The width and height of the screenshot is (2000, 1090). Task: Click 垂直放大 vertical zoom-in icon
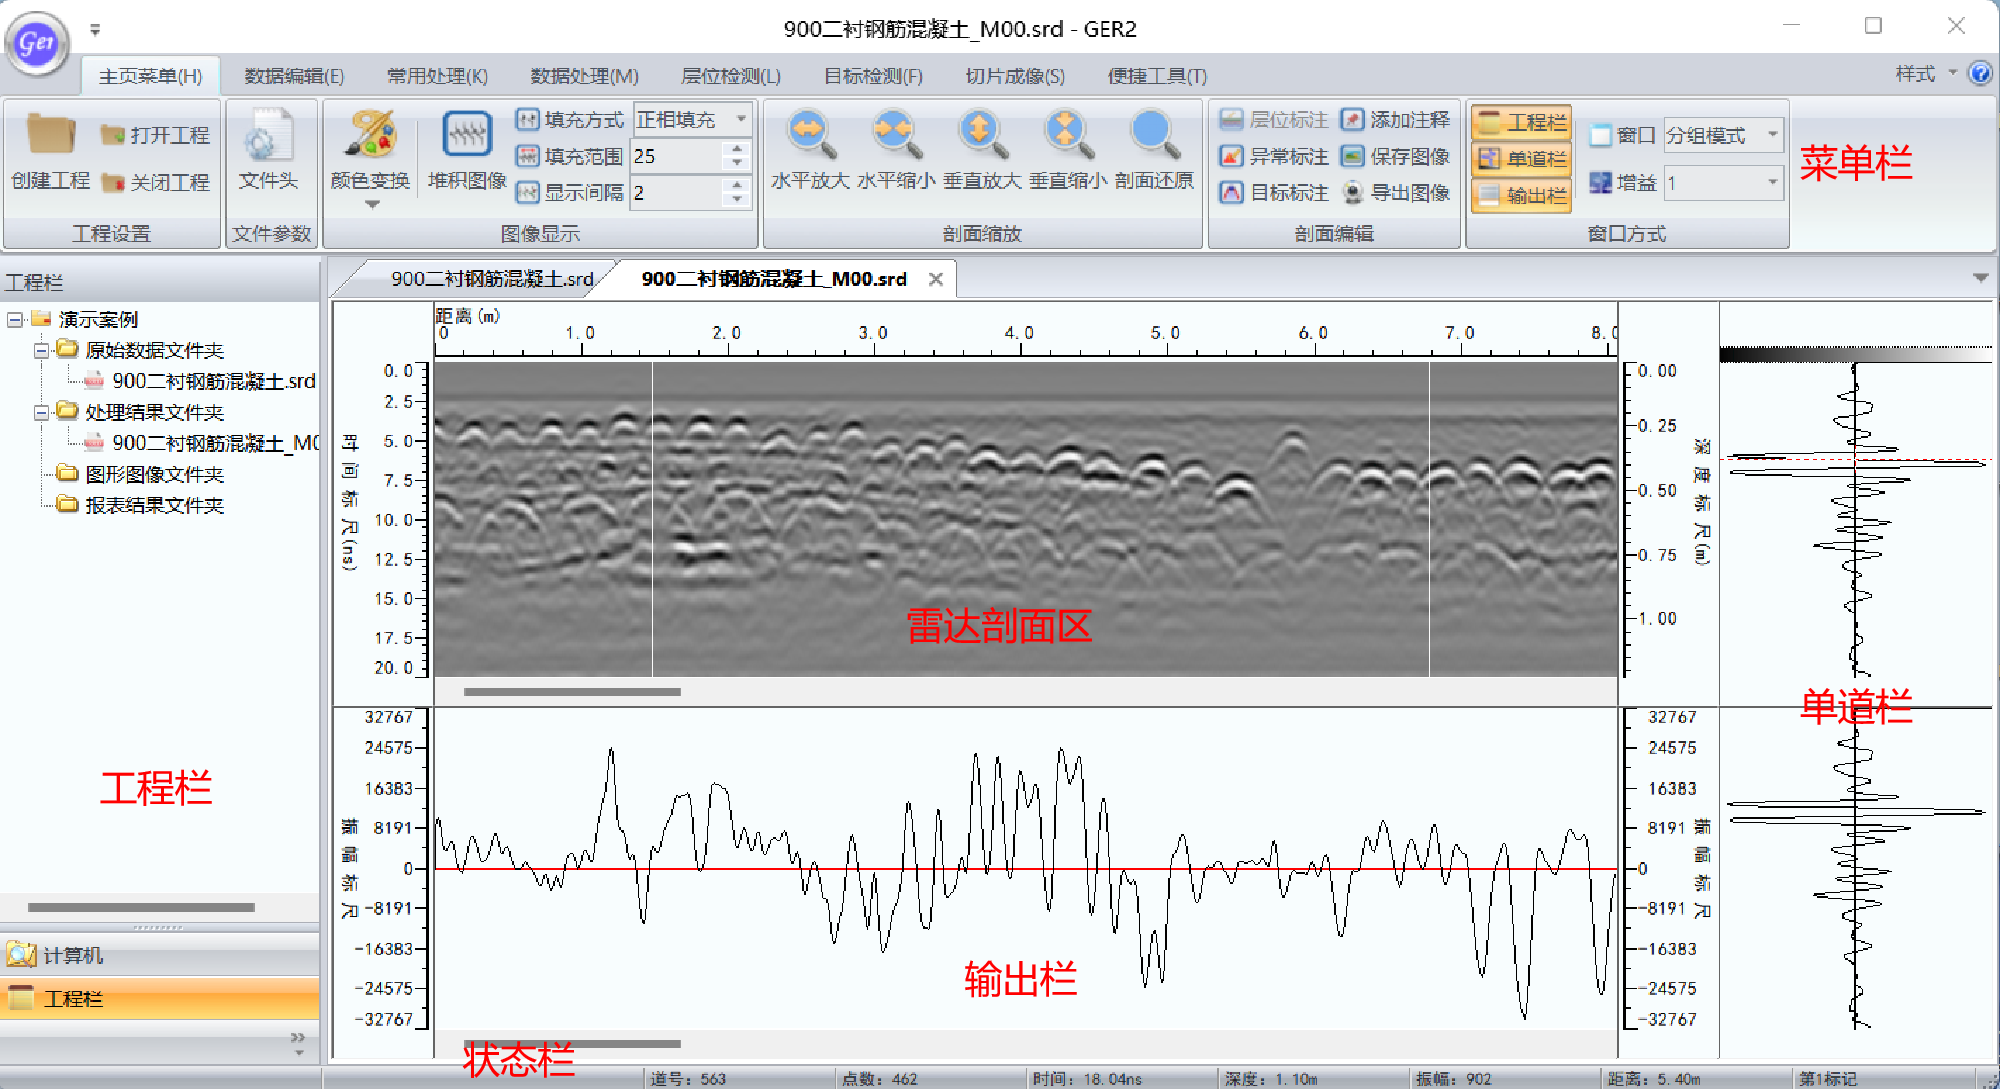click(x=982, y=134)
